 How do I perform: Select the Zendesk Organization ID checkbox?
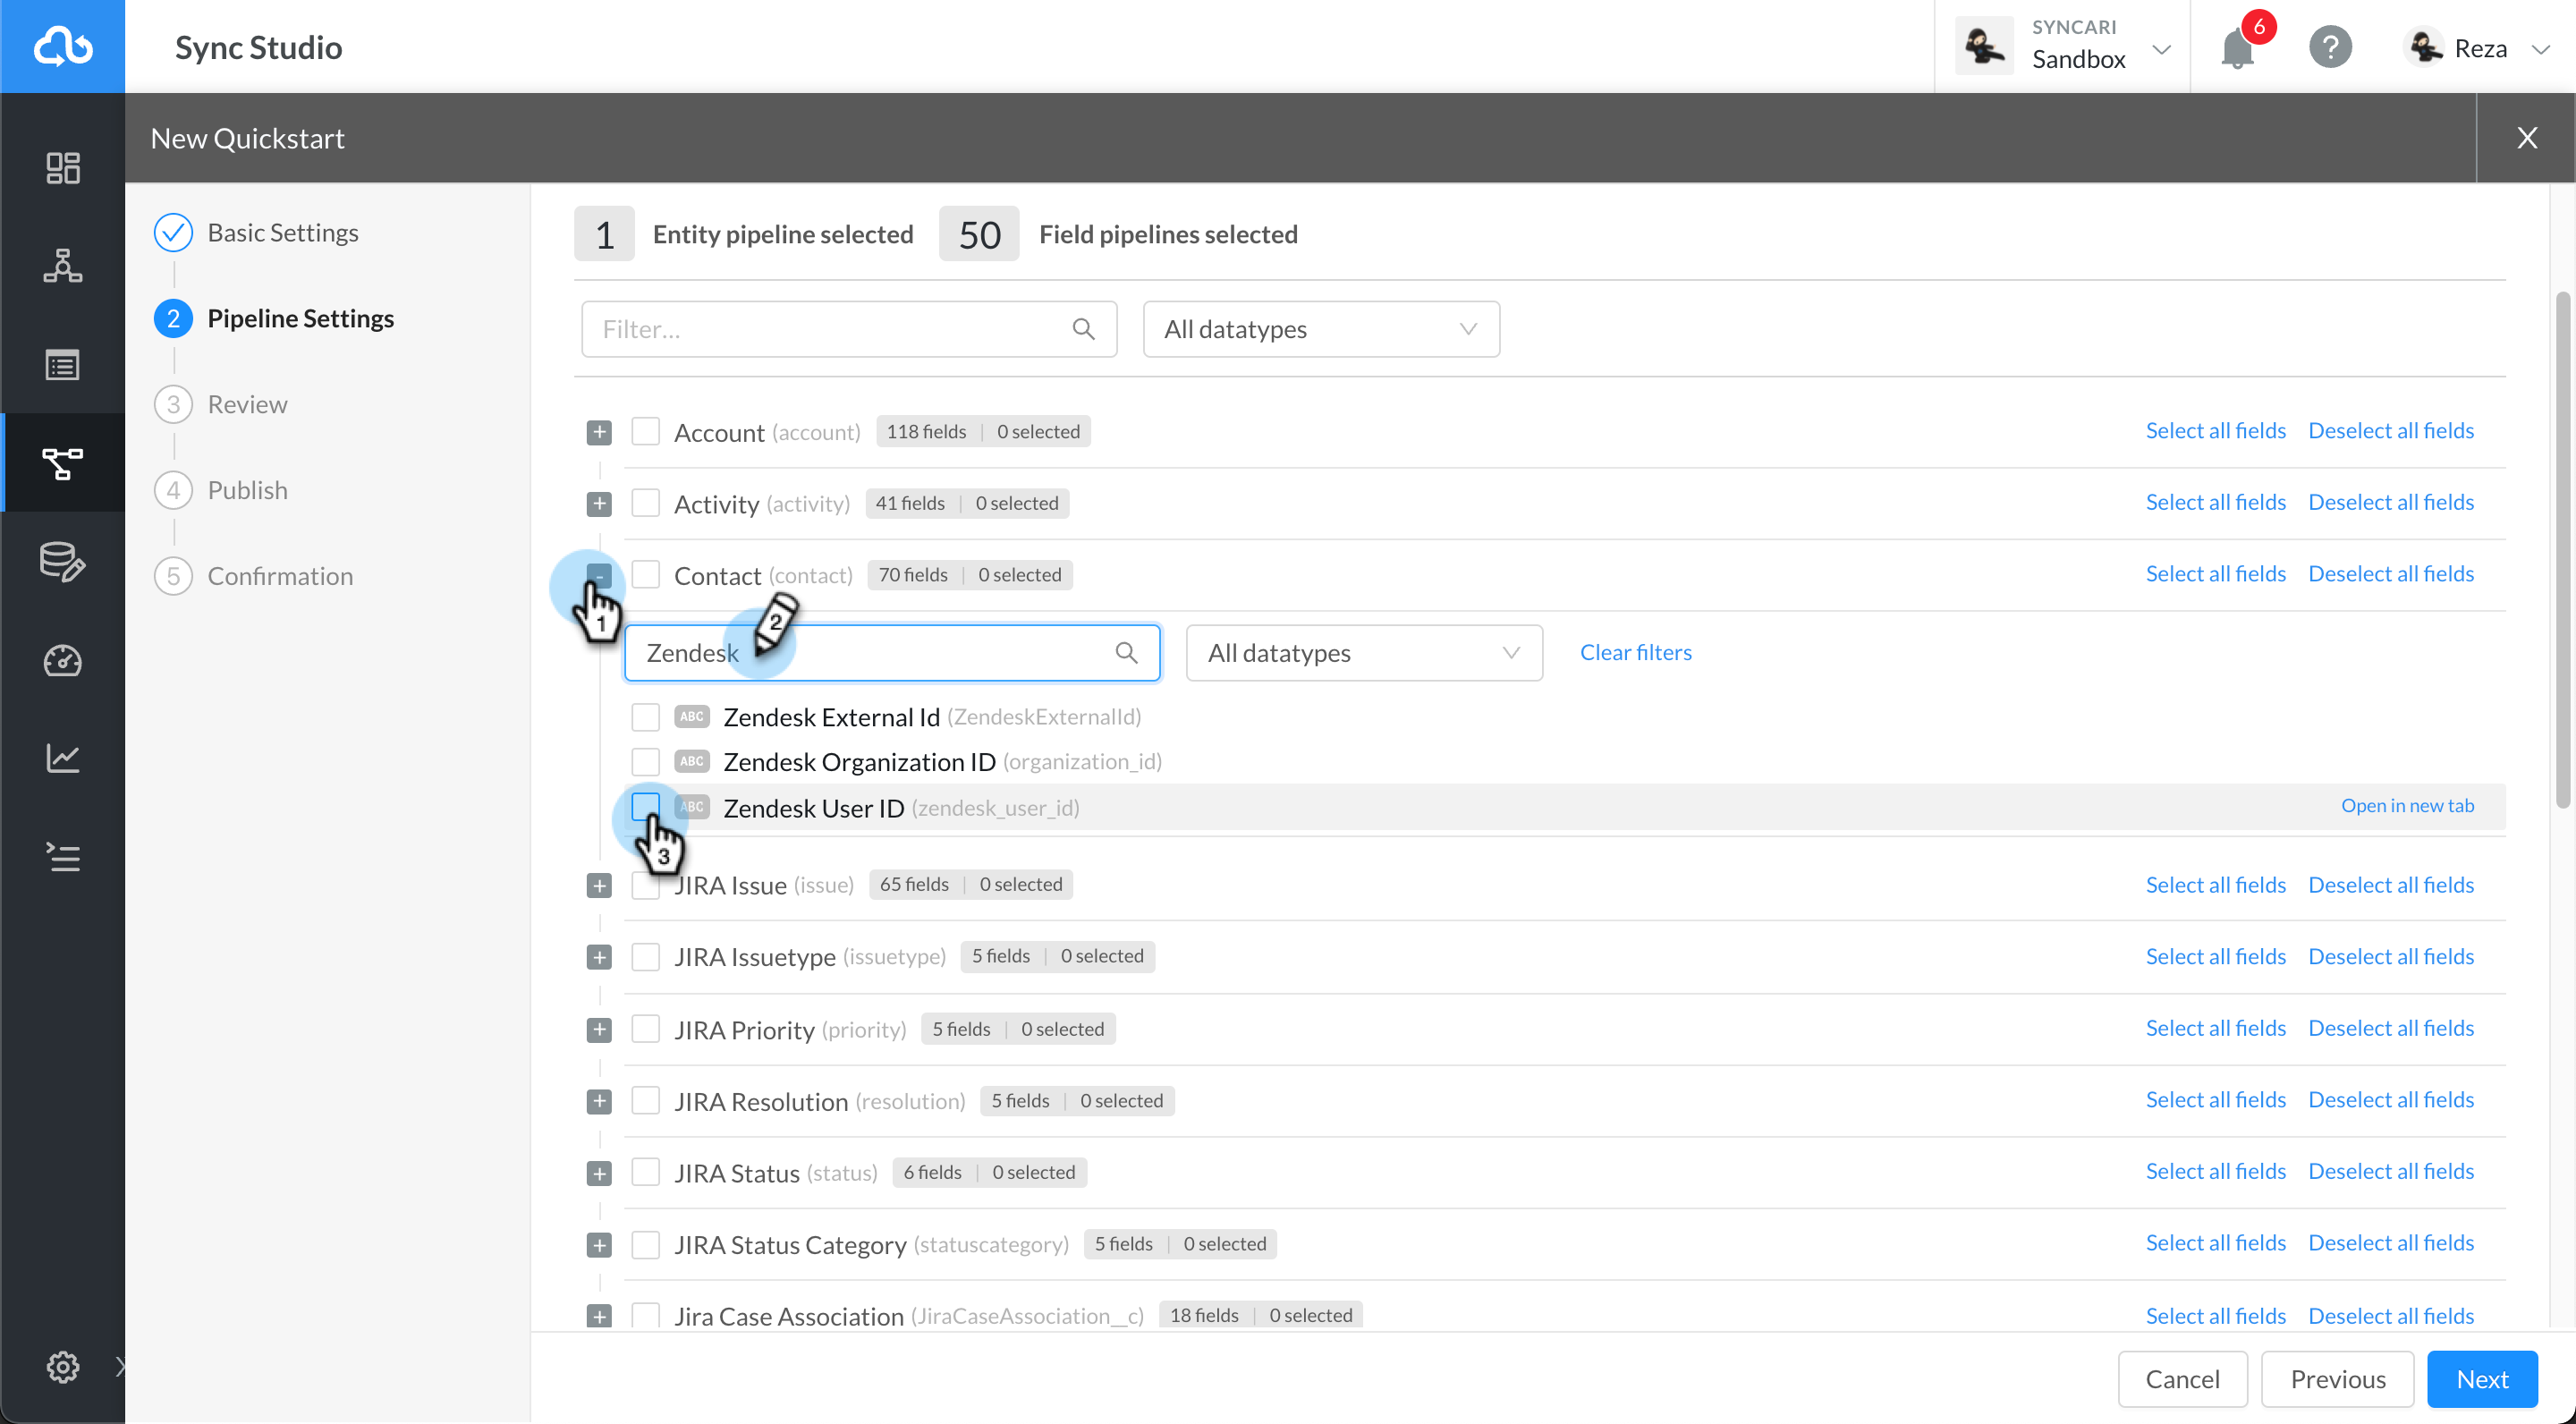point(645,761)
